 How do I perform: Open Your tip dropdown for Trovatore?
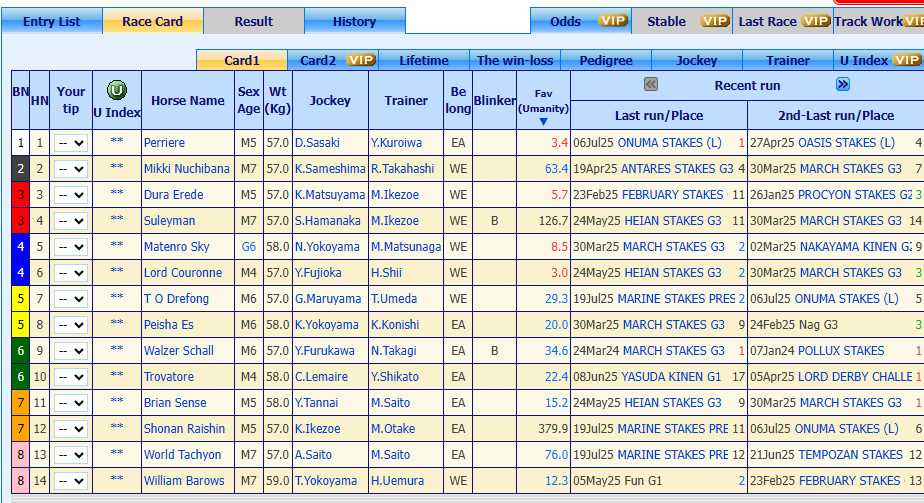pyautogui.click(x=71, y=377)
